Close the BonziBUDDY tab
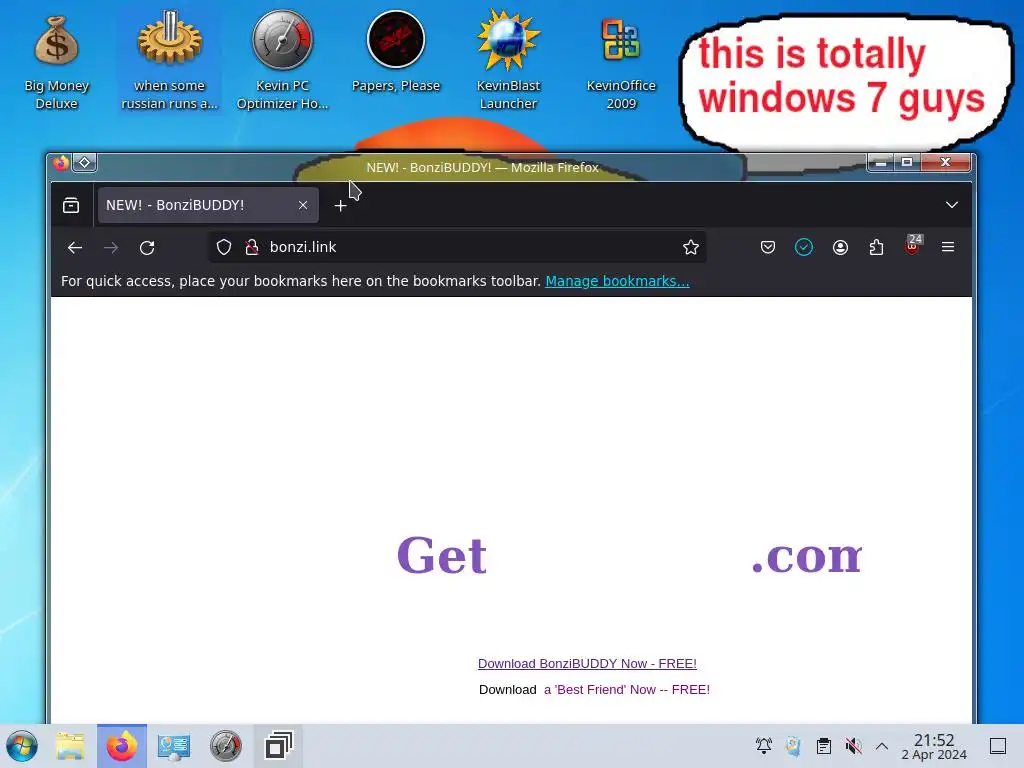The height and width of the screenshot is (768, 1024). tap(303, 205)
